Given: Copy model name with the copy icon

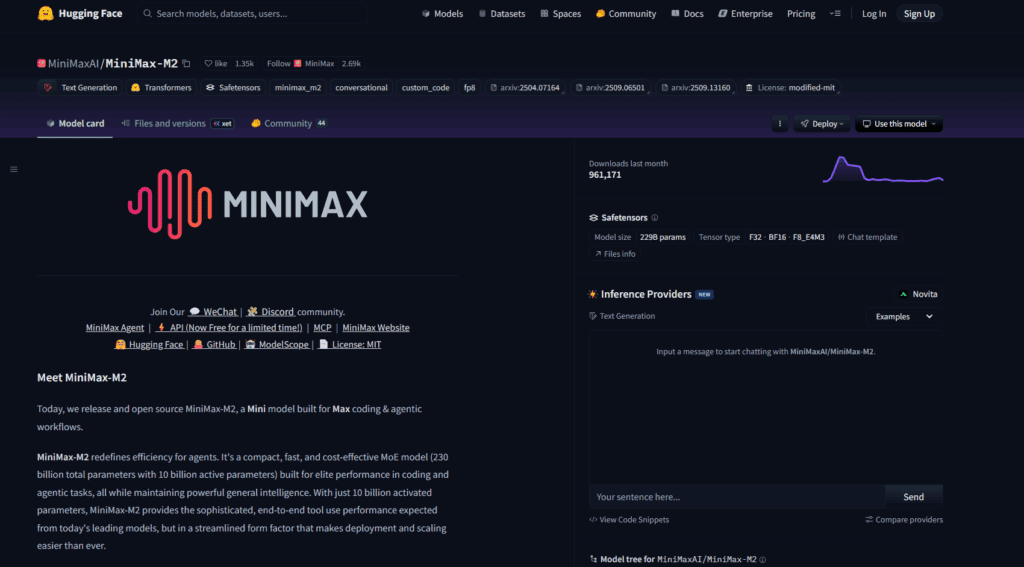Looking at the screenshot, I should (x=186, y=63).
